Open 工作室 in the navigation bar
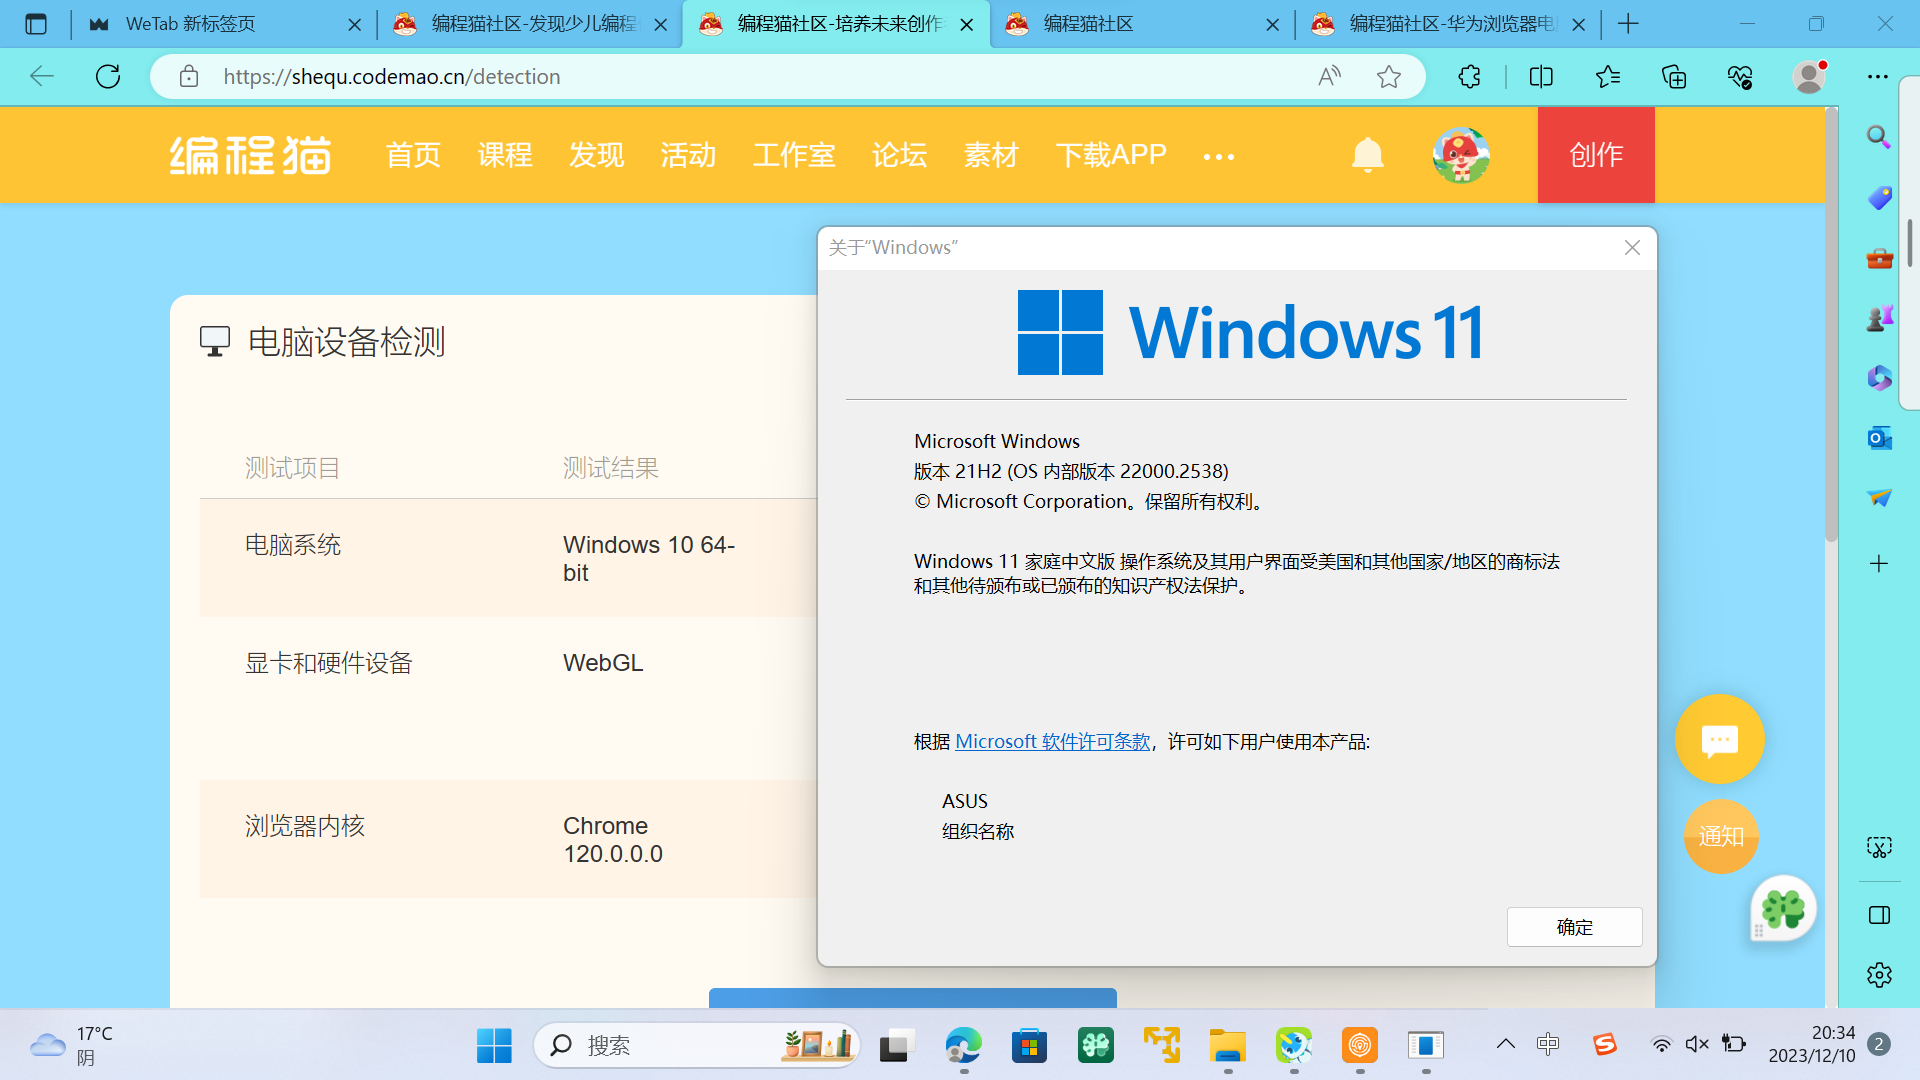This screenshot has height=1080, width=1920. (794, 155)
